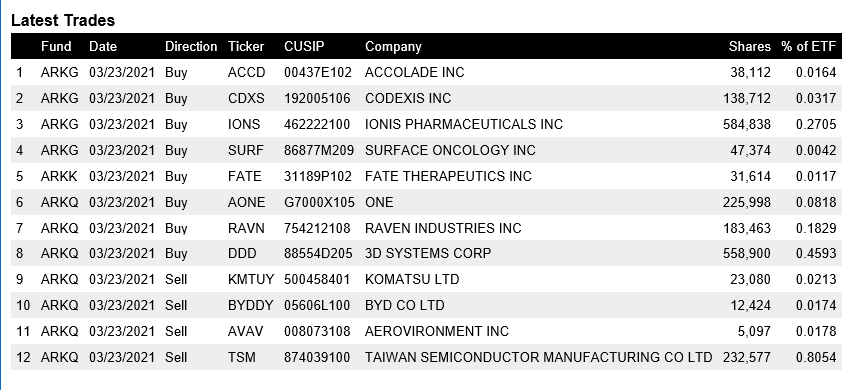Click the Date column header

[103, 46]
